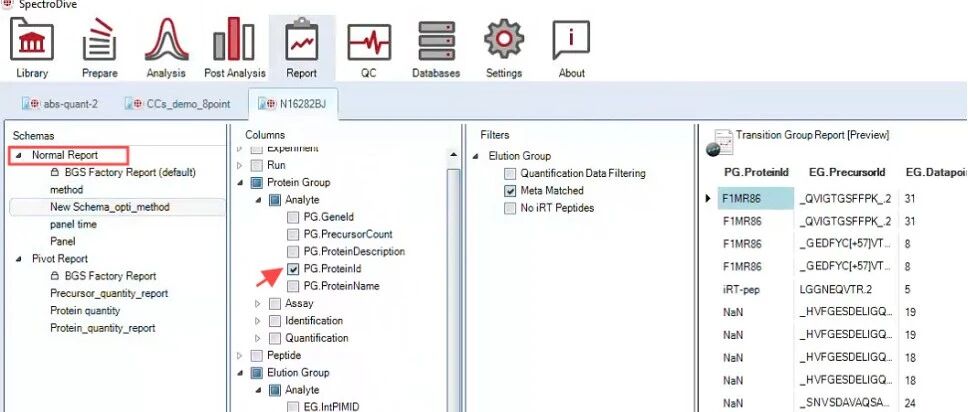
Task: Collapse Elution Group in Filters panel
Action: click(475, 156)
